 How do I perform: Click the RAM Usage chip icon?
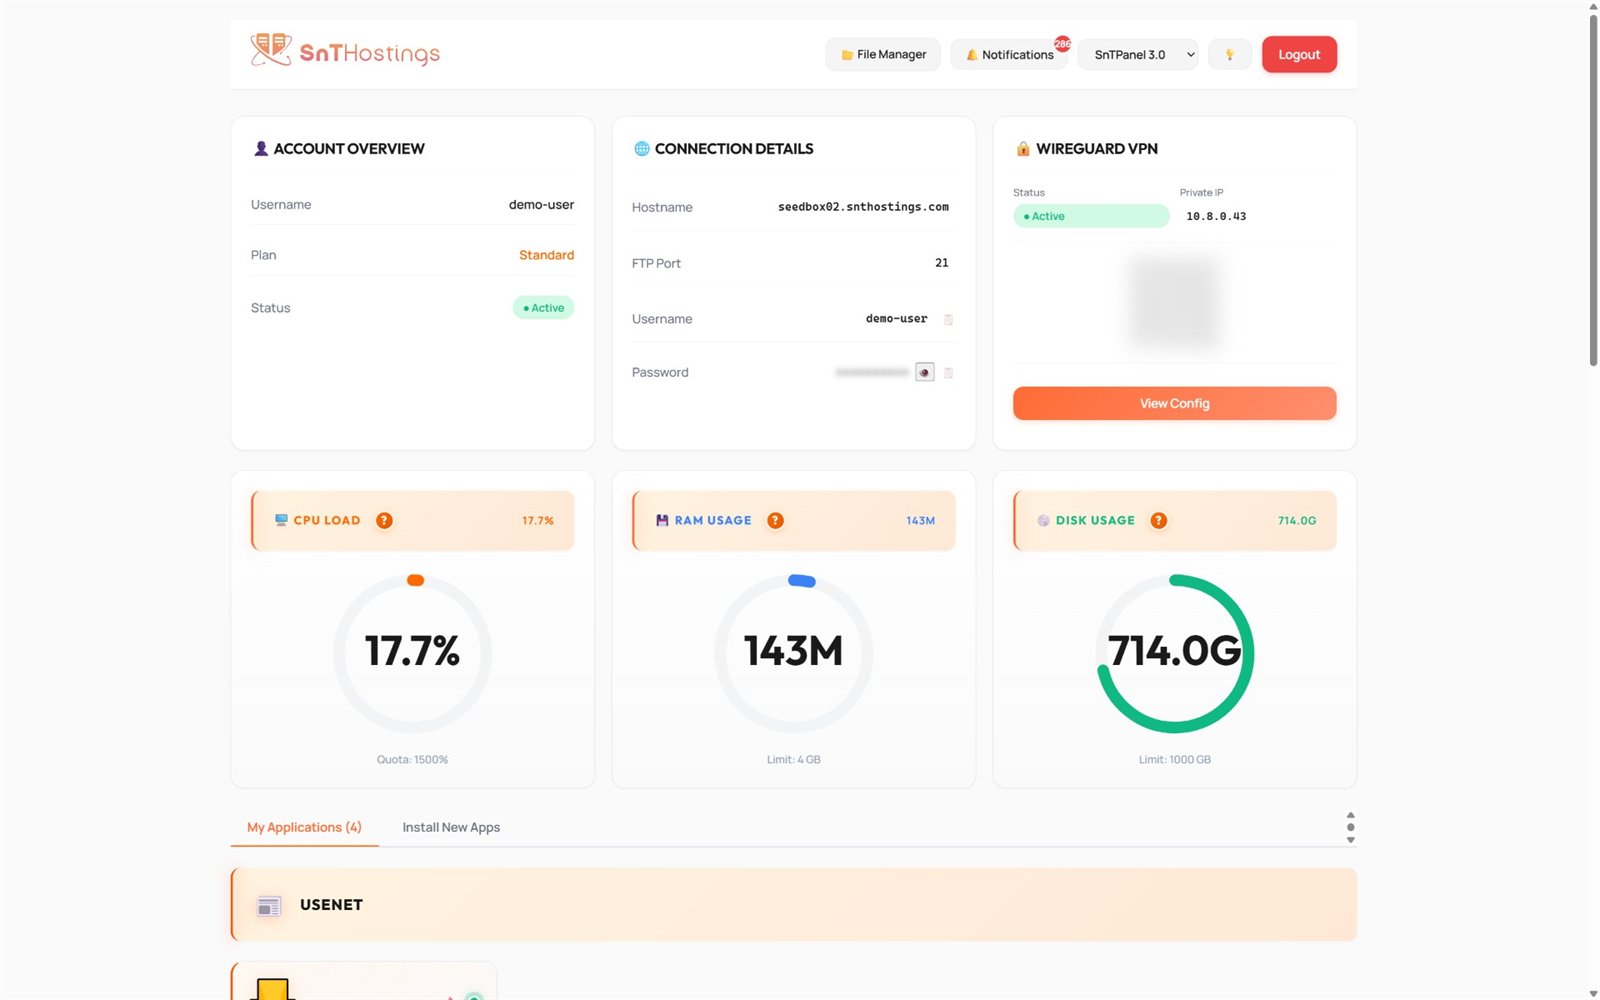pos(662,520)
